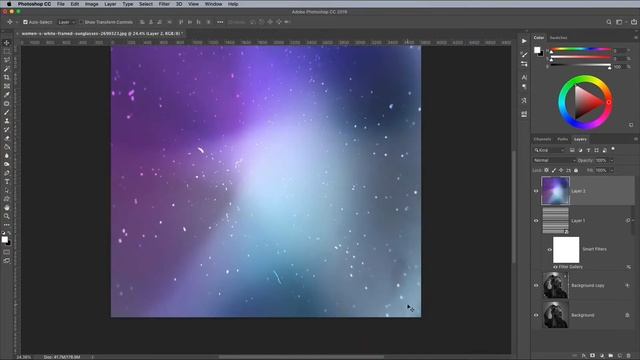640x360 pixels.
Task: Select the Brush tool
Action: 7,112
